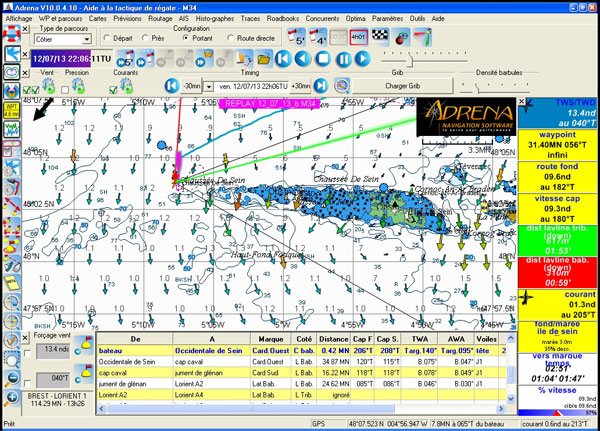Click the 4' start flag icon

[x=317, y=37]
